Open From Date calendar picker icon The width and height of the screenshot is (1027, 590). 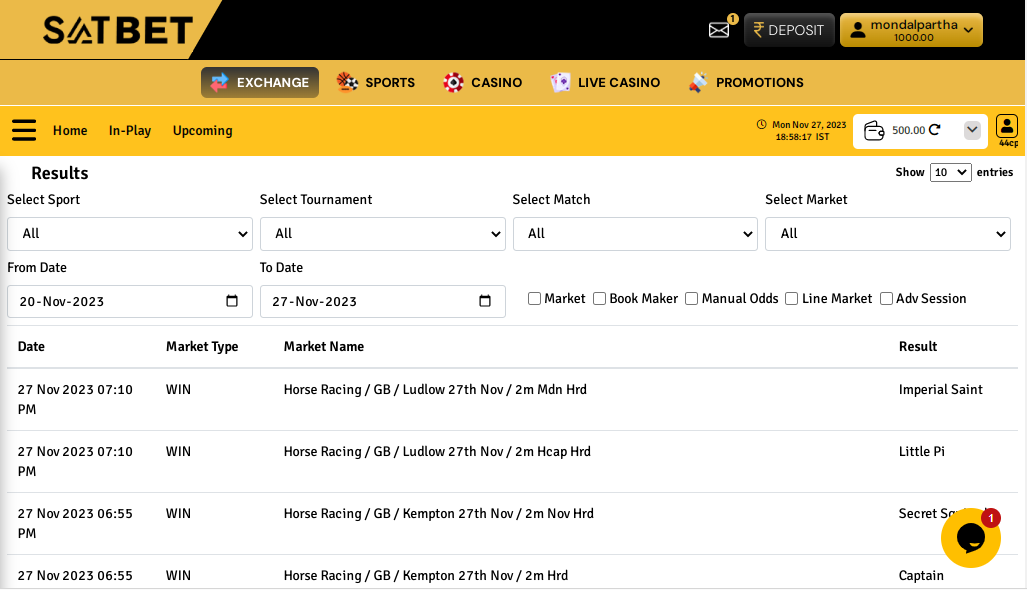[x=232, y=301]
